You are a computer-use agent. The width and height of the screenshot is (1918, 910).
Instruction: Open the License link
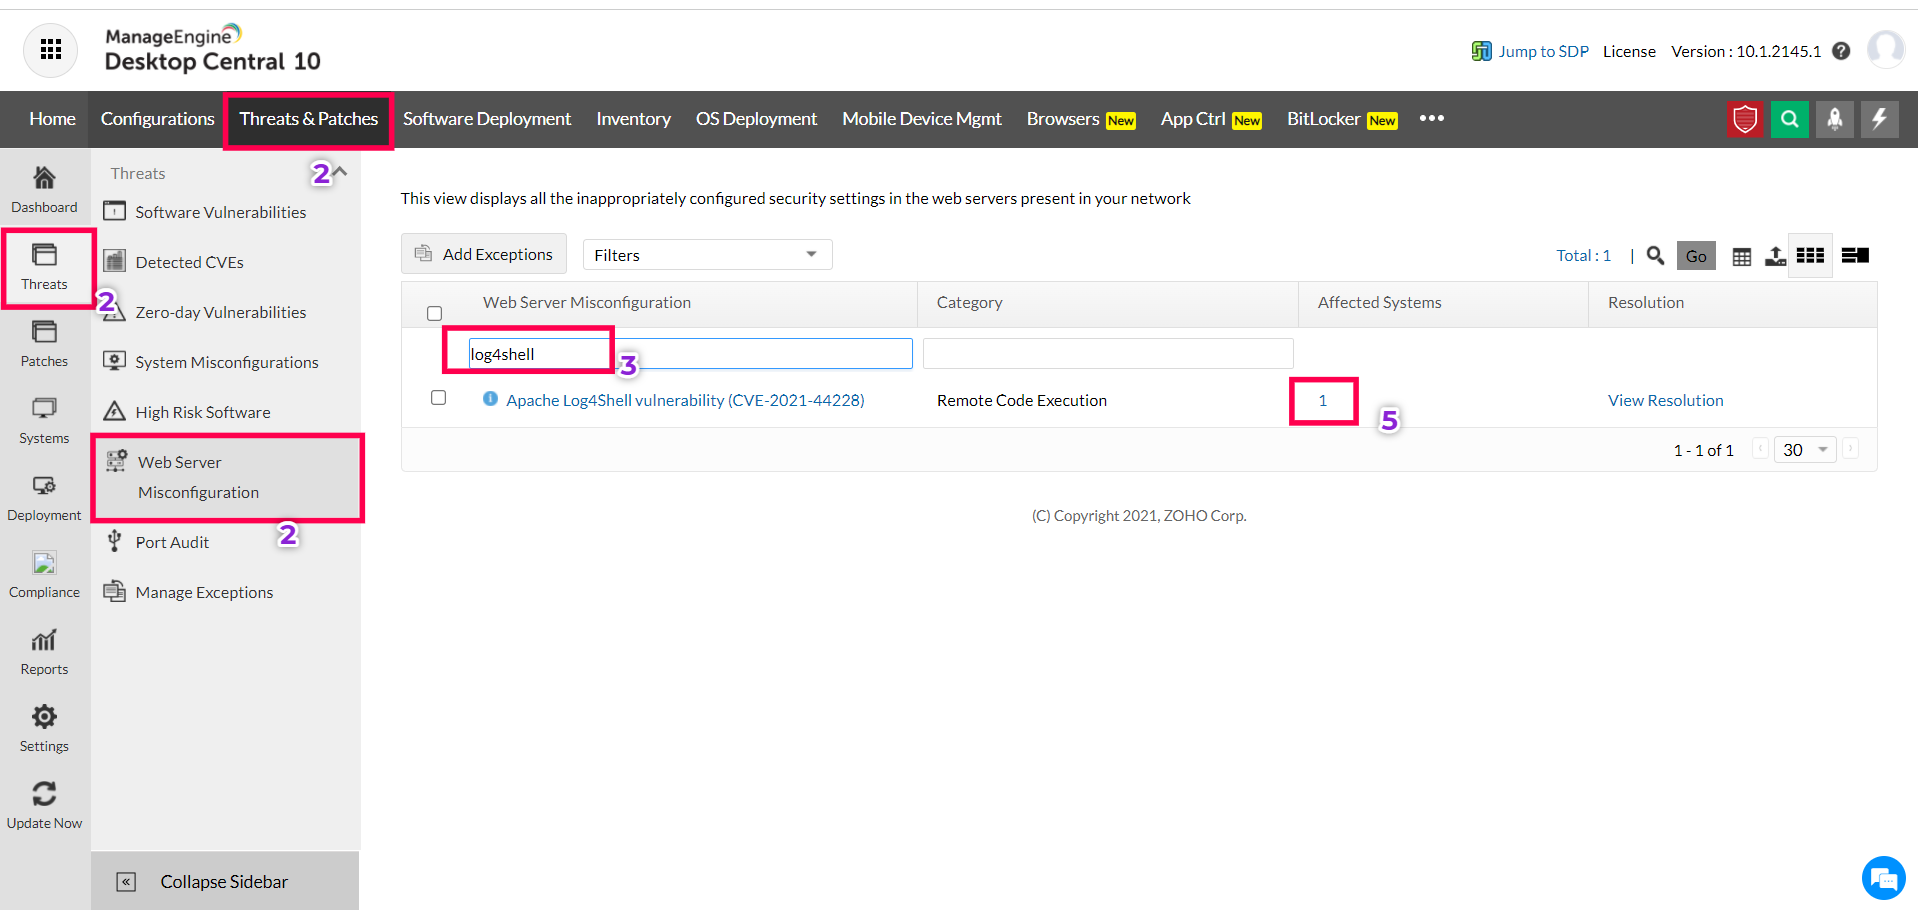1629,51
